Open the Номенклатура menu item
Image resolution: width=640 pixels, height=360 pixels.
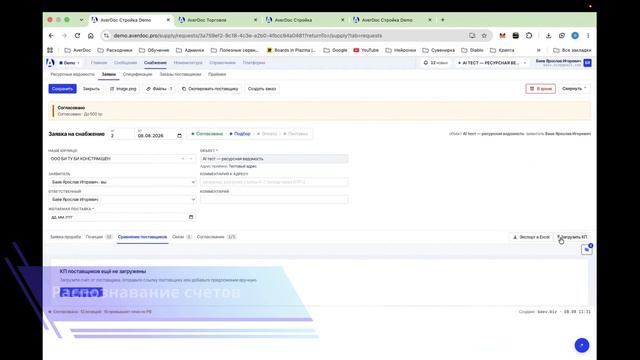tap(188, 63)
